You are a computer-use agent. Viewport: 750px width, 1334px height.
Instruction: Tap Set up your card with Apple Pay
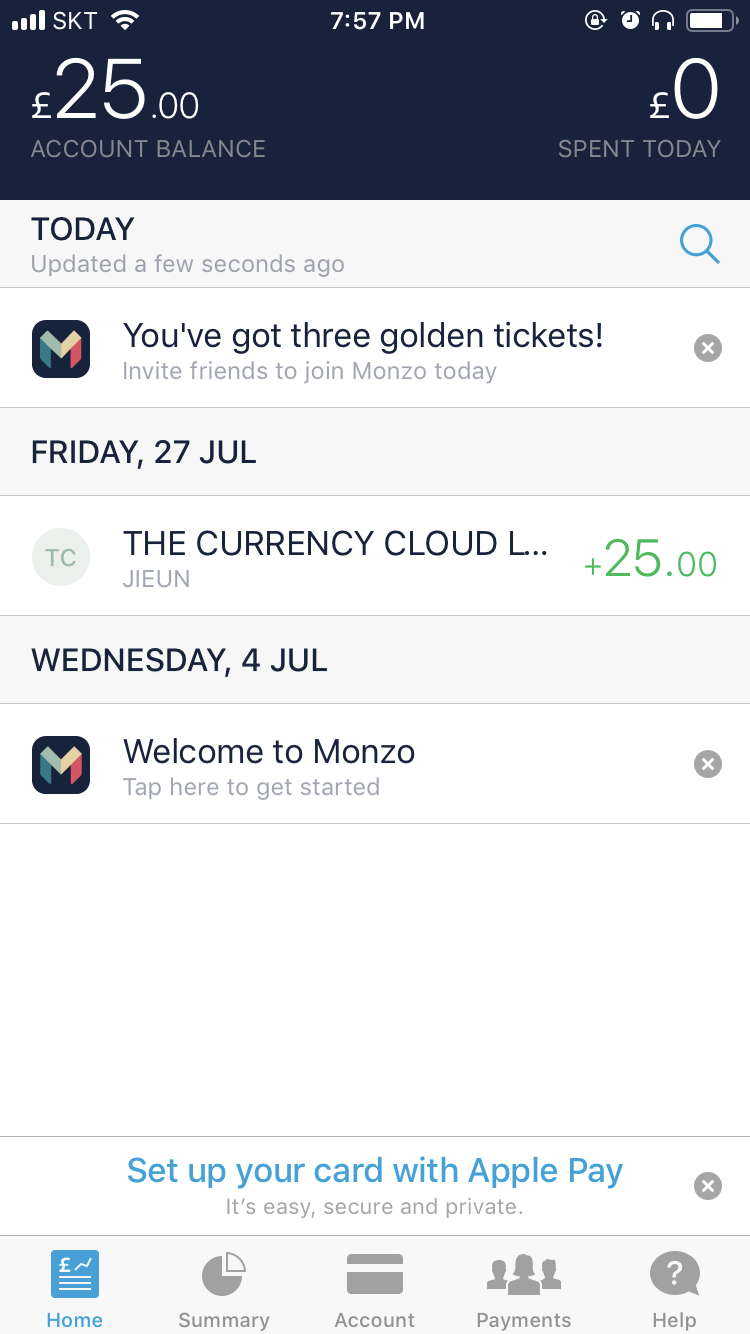[x=375, y=1171]
